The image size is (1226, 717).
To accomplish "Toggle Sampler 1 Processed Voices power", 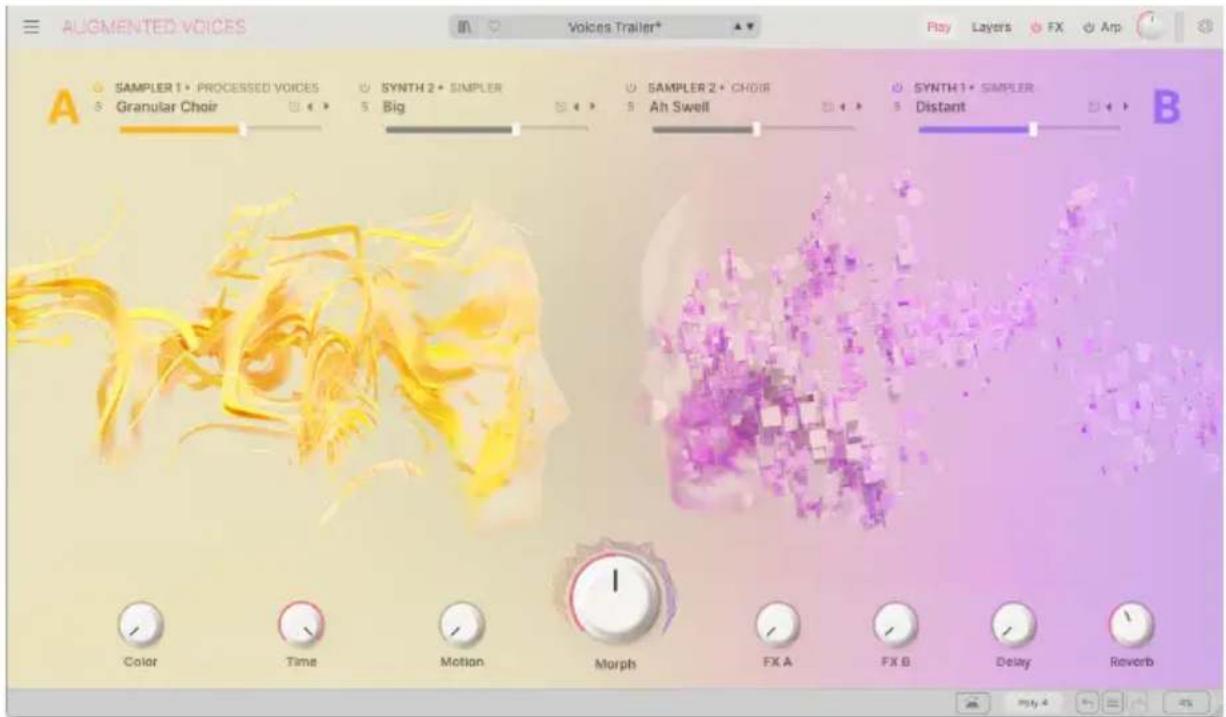I will [x=99, y=88].
